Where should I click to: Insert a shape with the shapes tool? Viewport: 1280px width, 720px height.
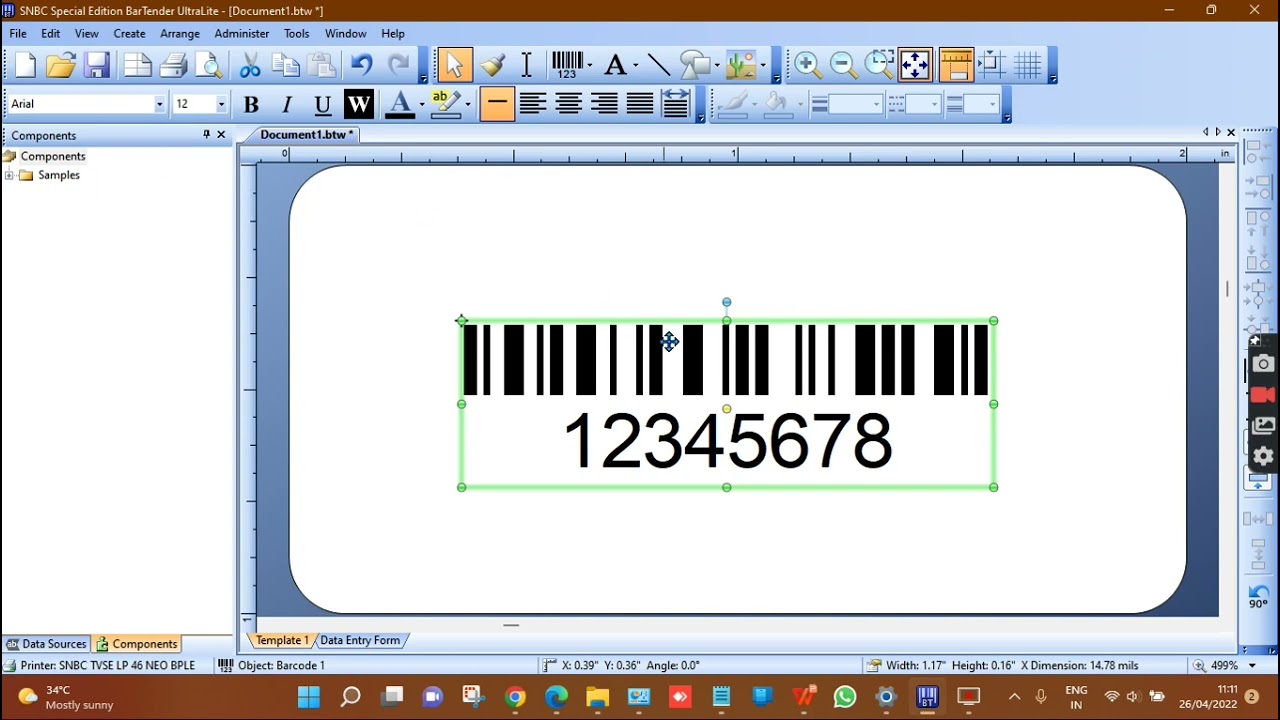coord(695,66)
